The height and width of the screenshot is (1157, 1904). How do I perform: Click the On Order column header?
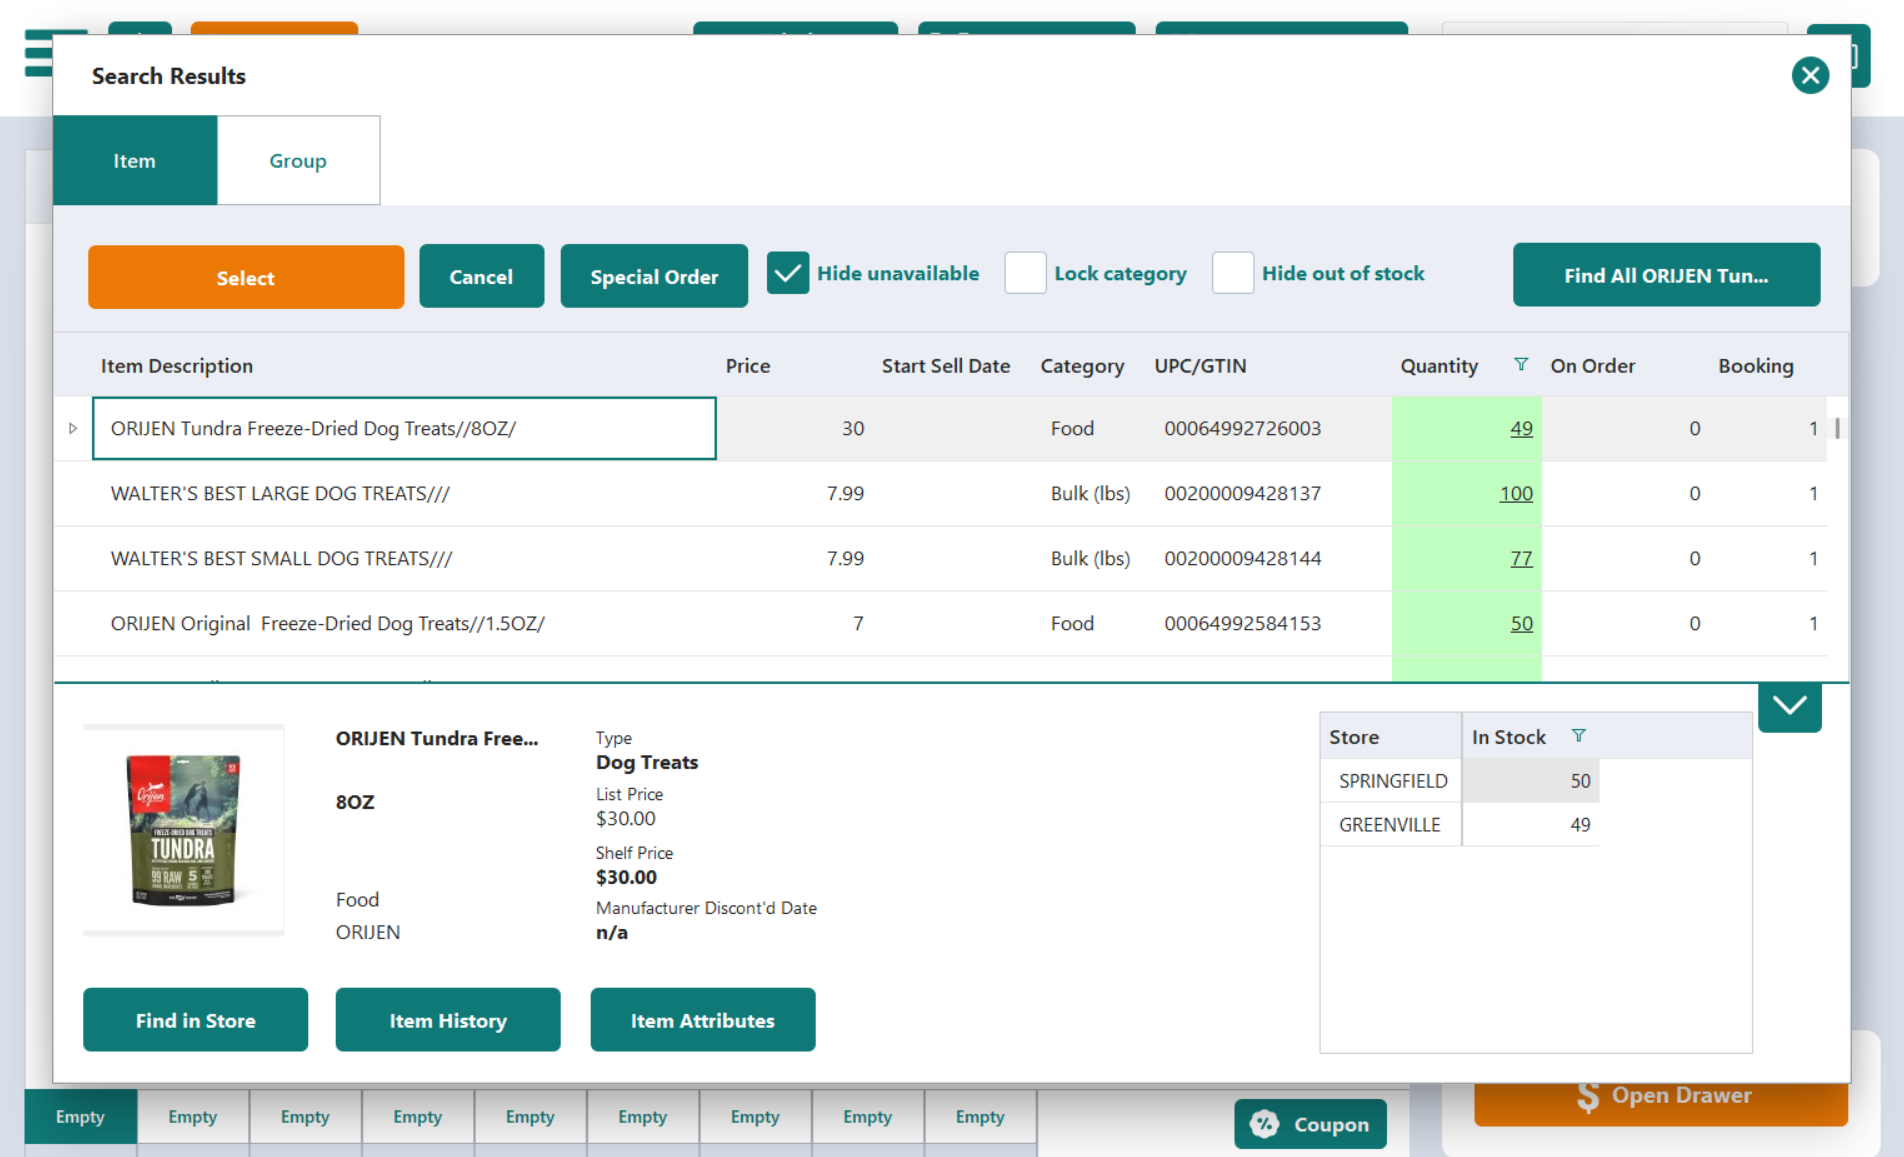click(x=1593, y=366)
